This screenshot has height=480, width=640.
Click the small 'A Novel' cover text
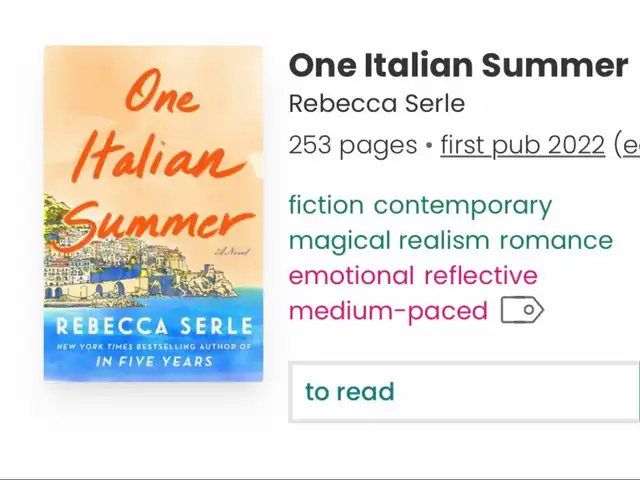pyautogui.click(x=232, y=251)
